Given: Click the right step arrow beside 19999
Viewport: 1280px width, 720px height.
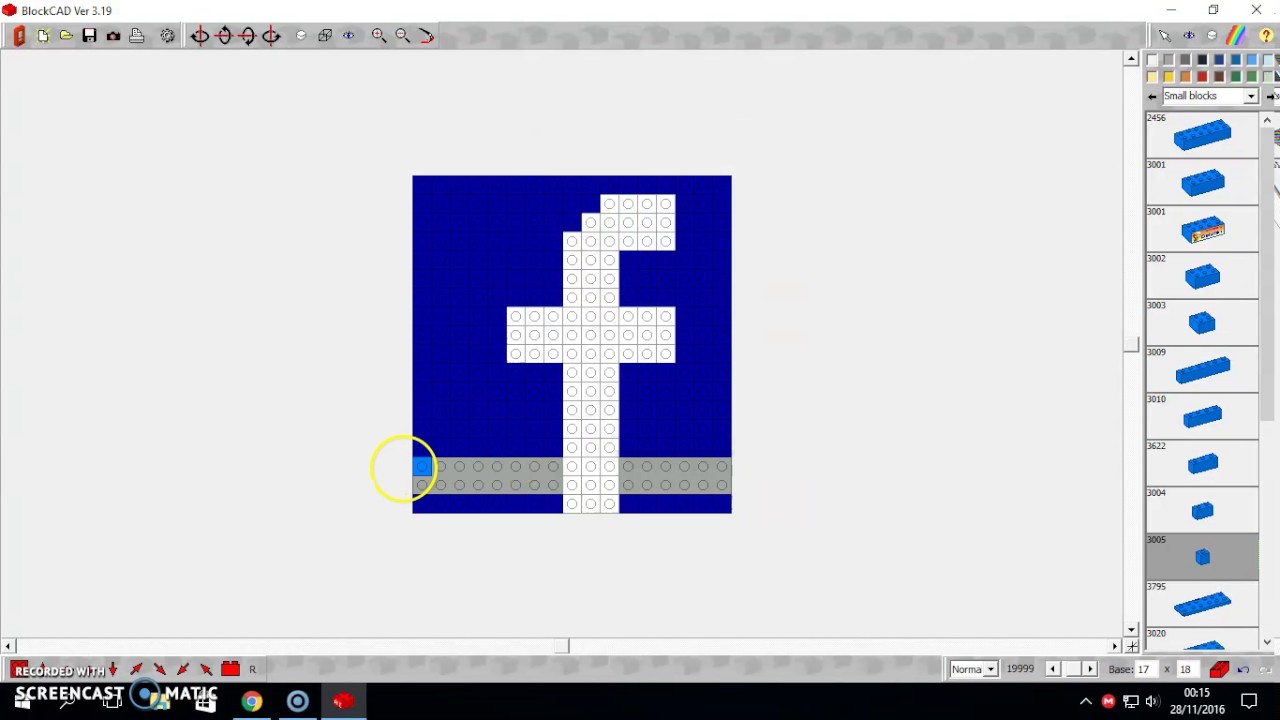Looking at the screenshot, I should 1090,669.
